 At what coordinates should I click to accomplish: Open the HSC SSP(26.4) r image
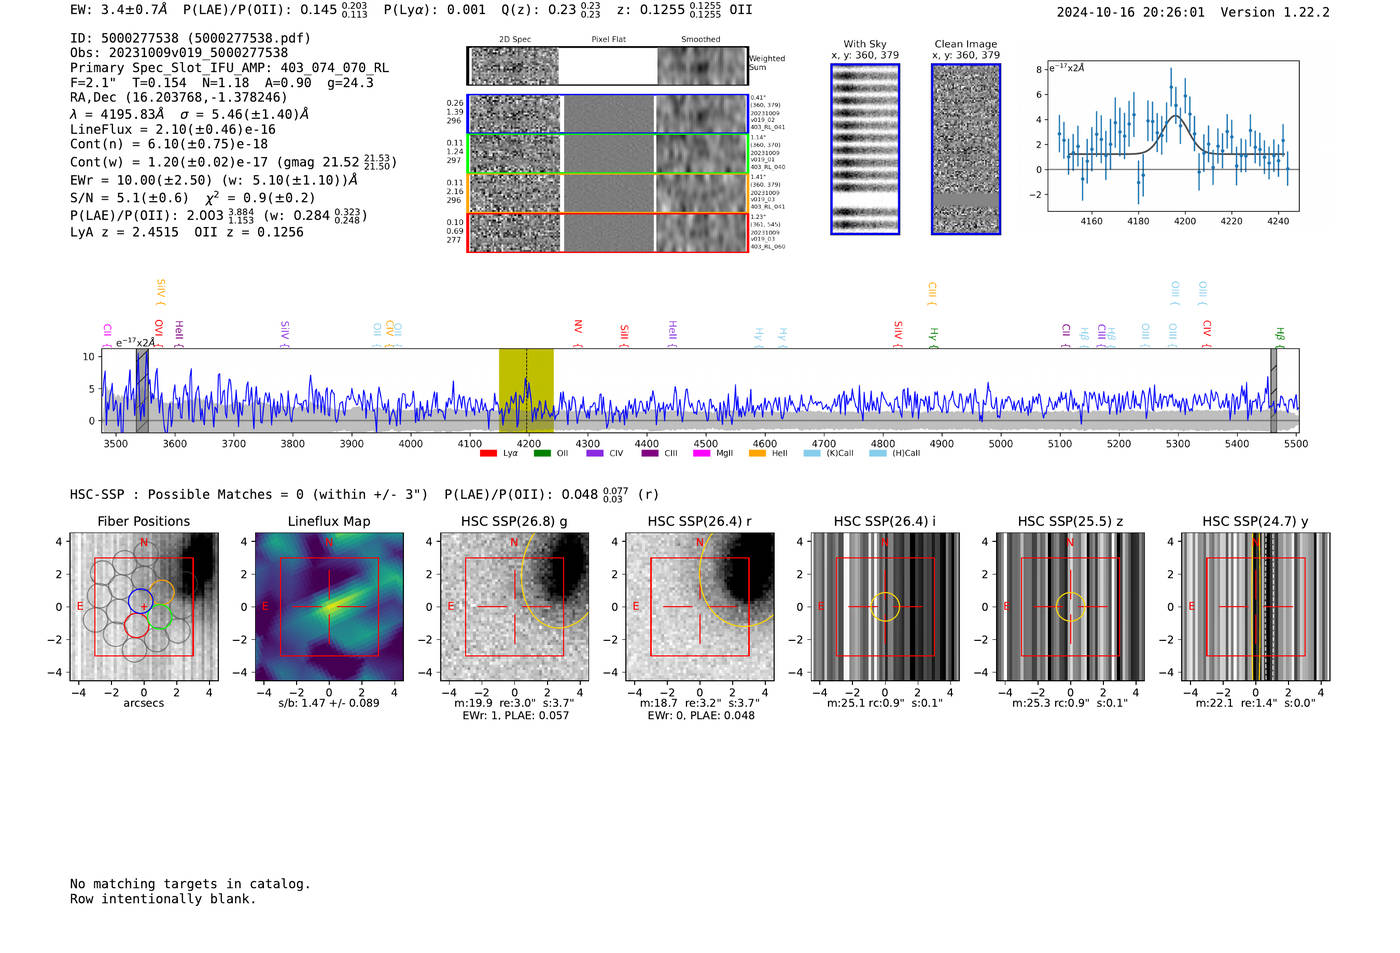coord(699,606)
